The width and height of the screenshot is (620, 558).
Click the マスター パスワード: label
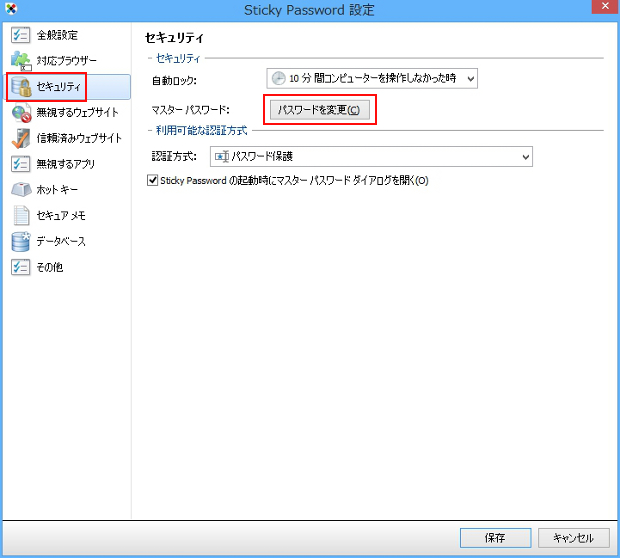coord(190,110)
